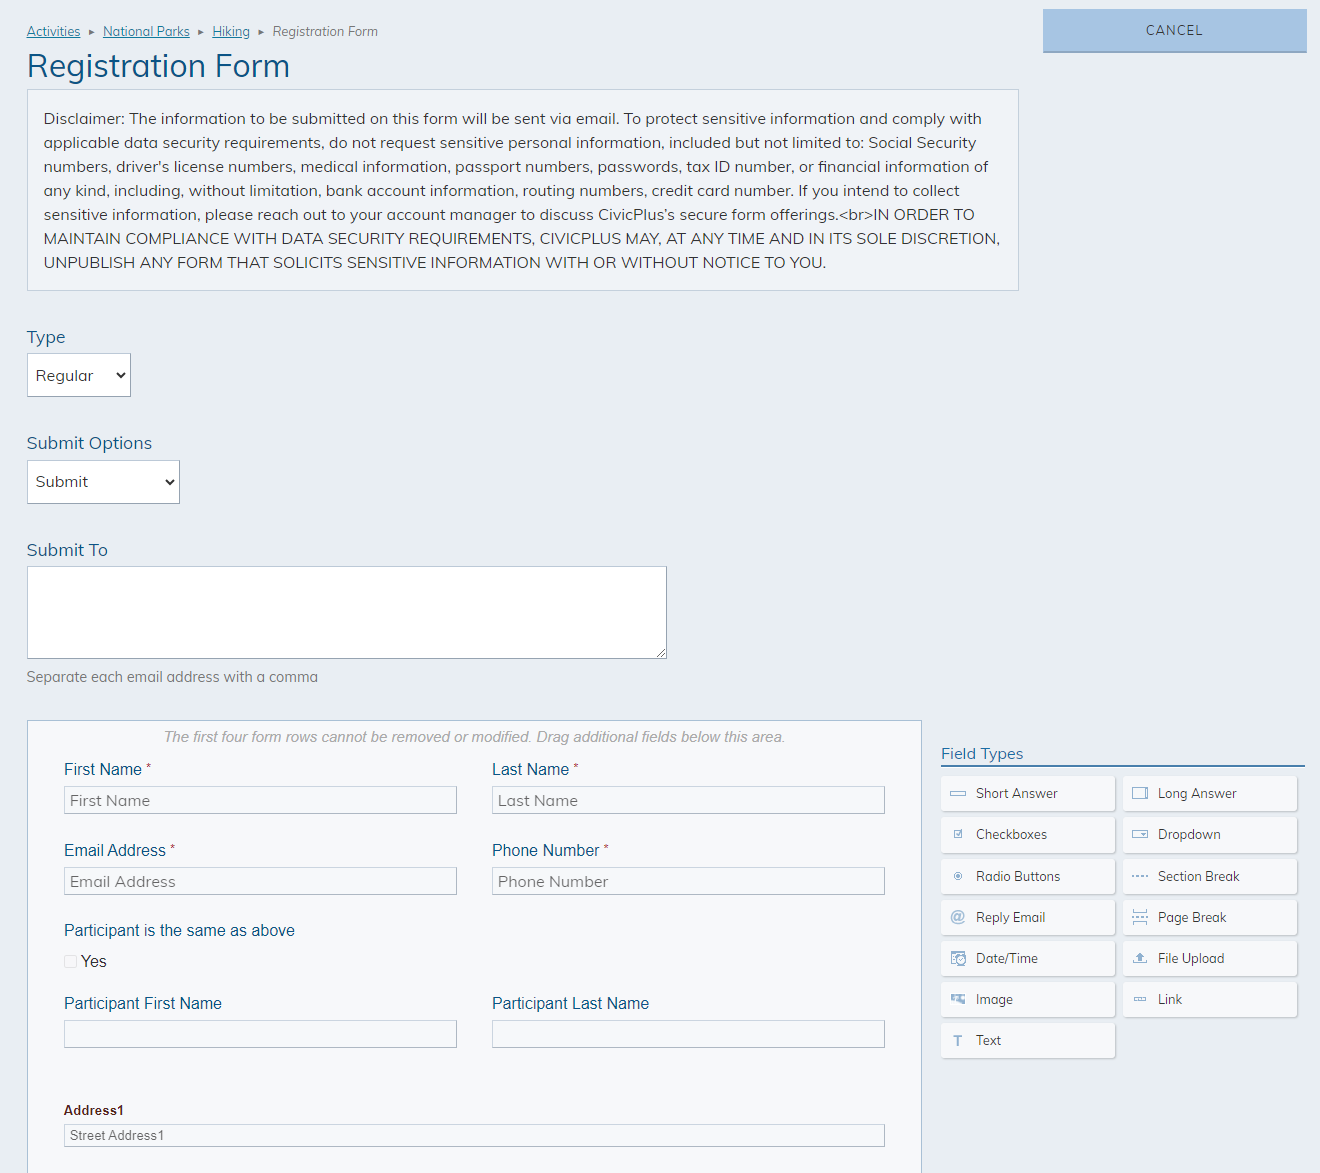The height and width of the screenshot is (1173, 1320).
Task: Select the Long Answer label
Action: (x=1197, y=793)
